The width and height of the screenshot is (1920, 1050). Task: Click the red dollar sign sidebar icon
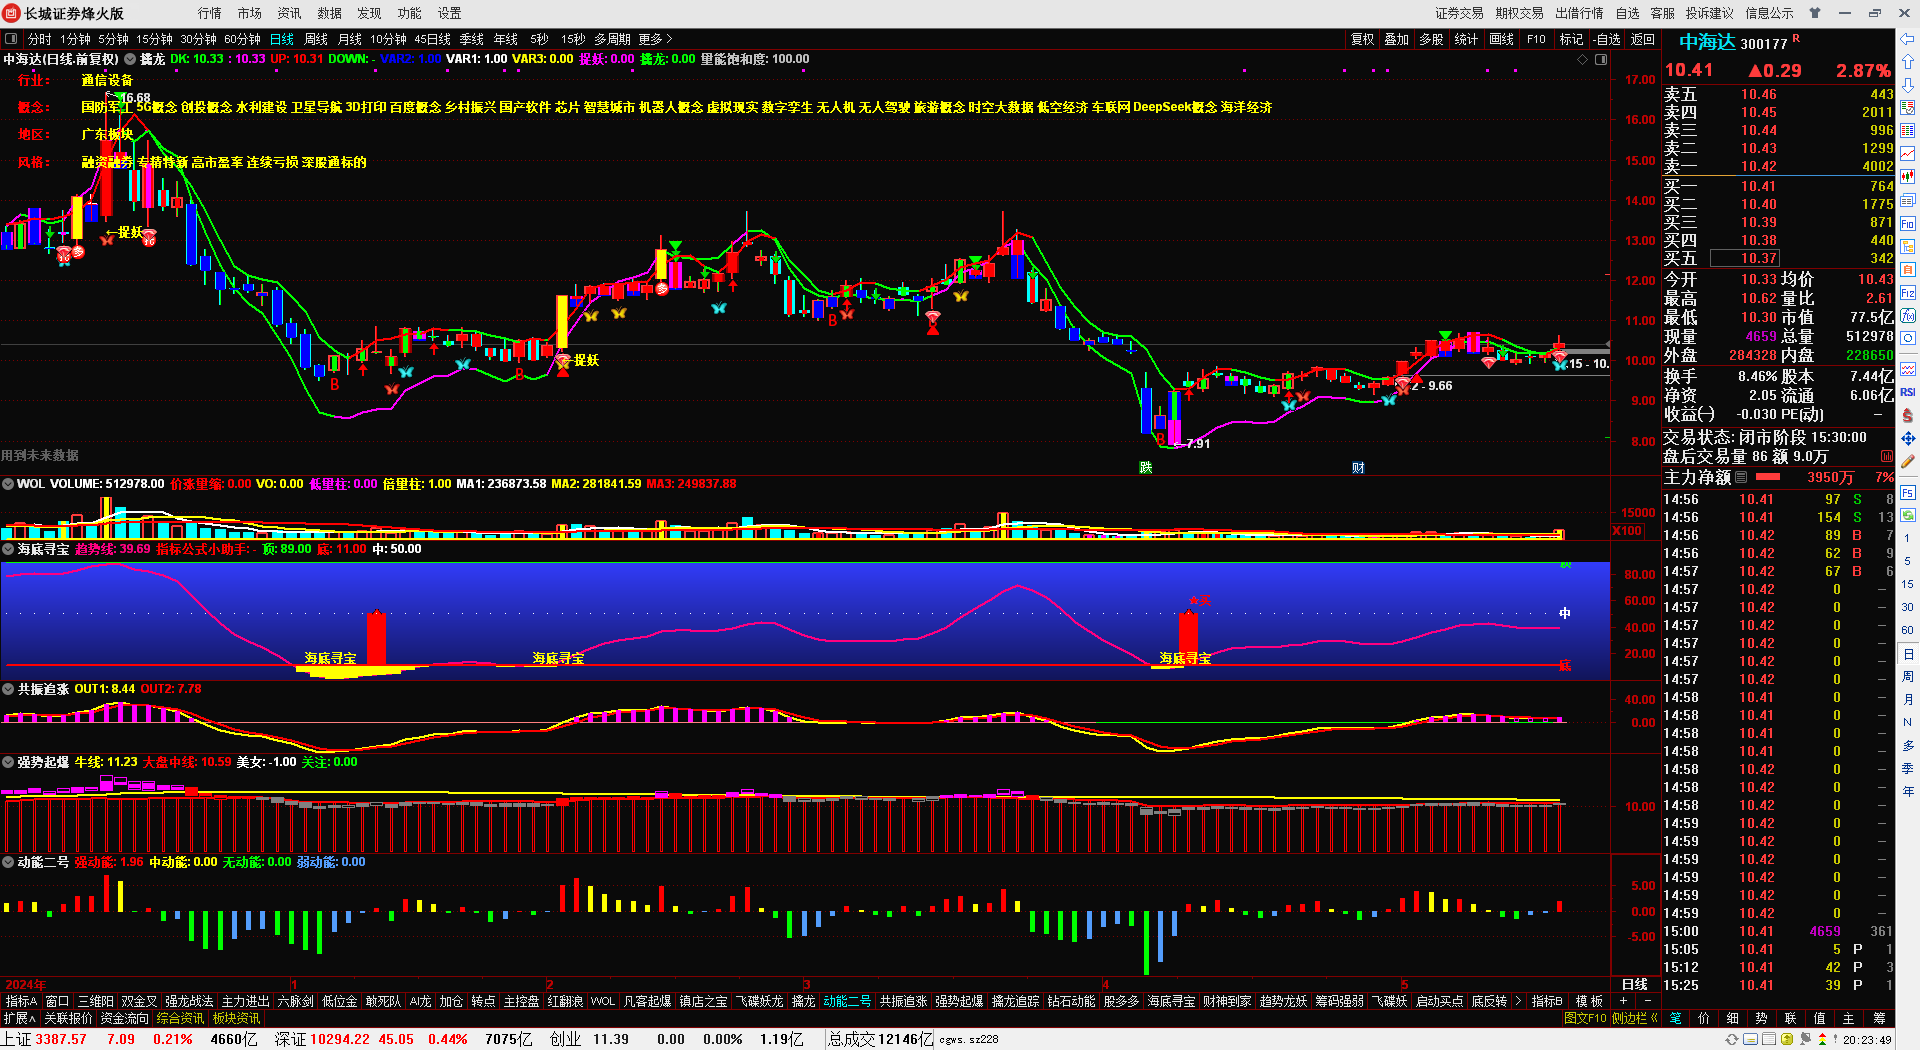(x=1908, y=415)
